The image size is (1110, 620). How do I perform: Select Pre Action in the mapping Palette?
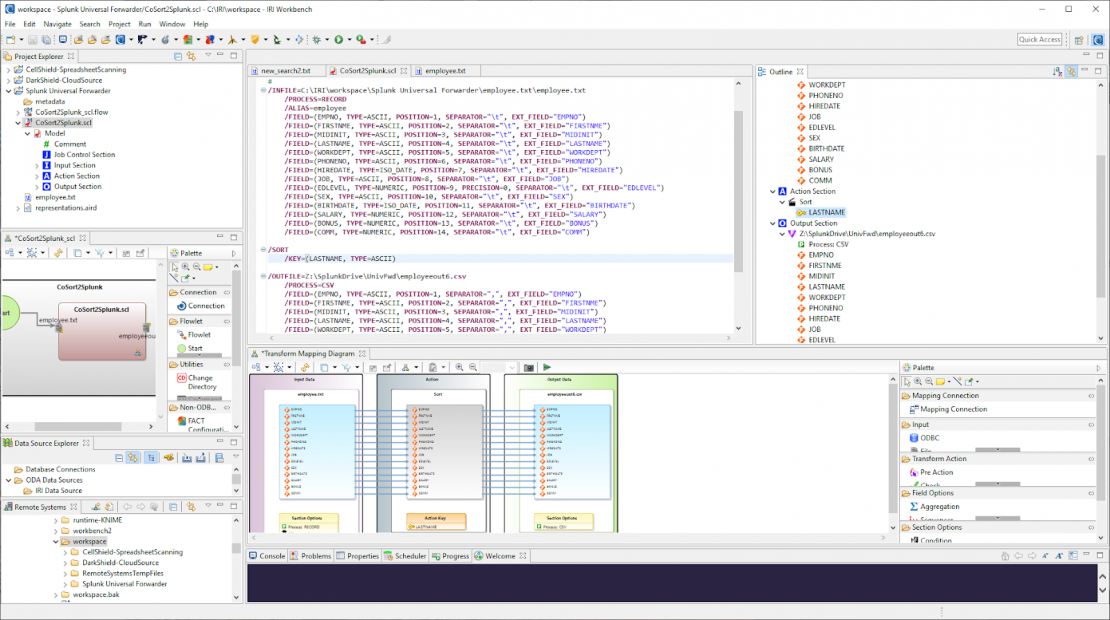(x=931, y=472)
